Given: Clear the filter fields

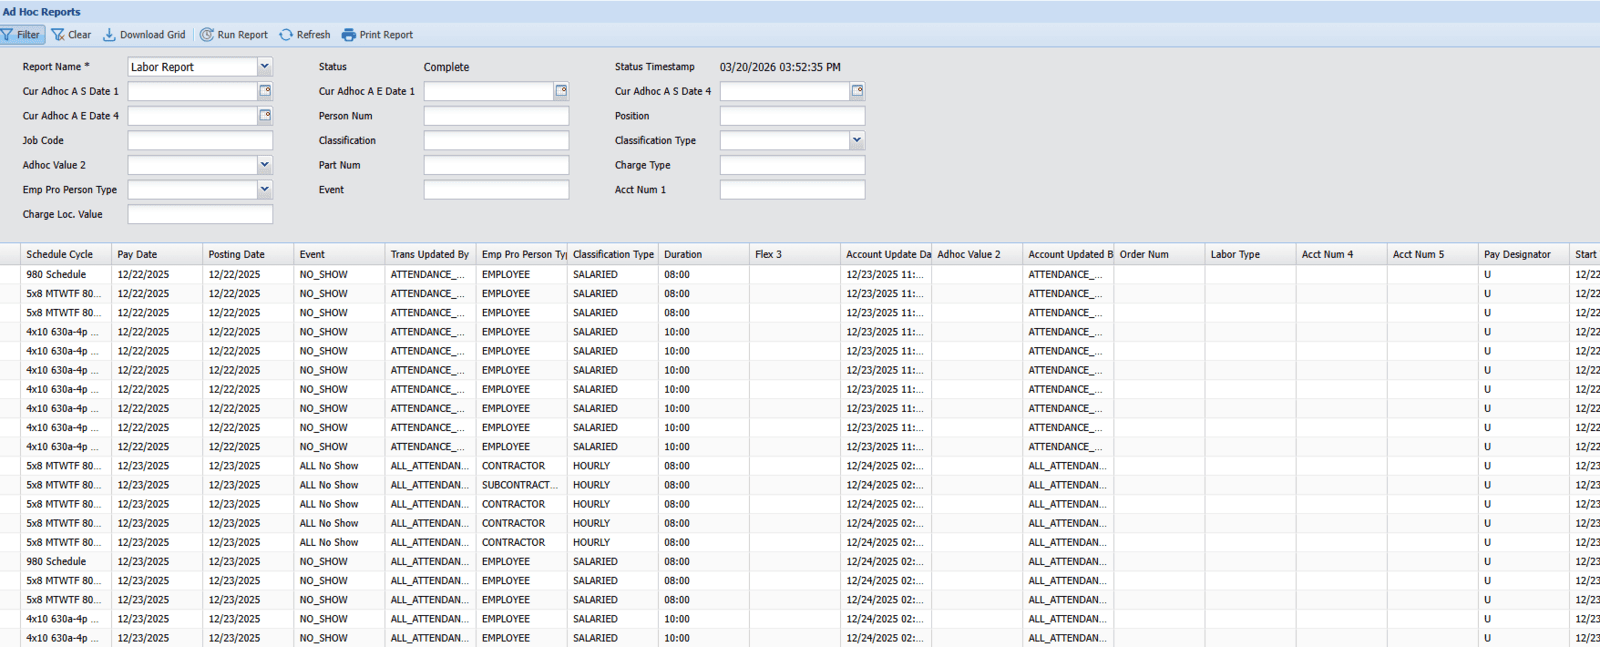Looking at the screenshot, I should 71,35.
